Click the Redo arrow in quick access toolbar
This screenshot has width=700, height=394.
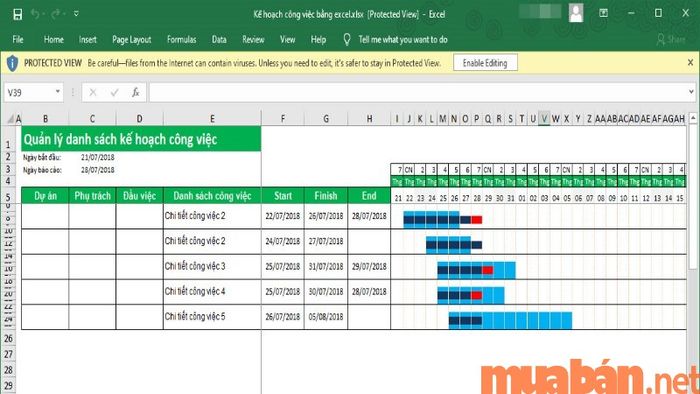(55, 14)
